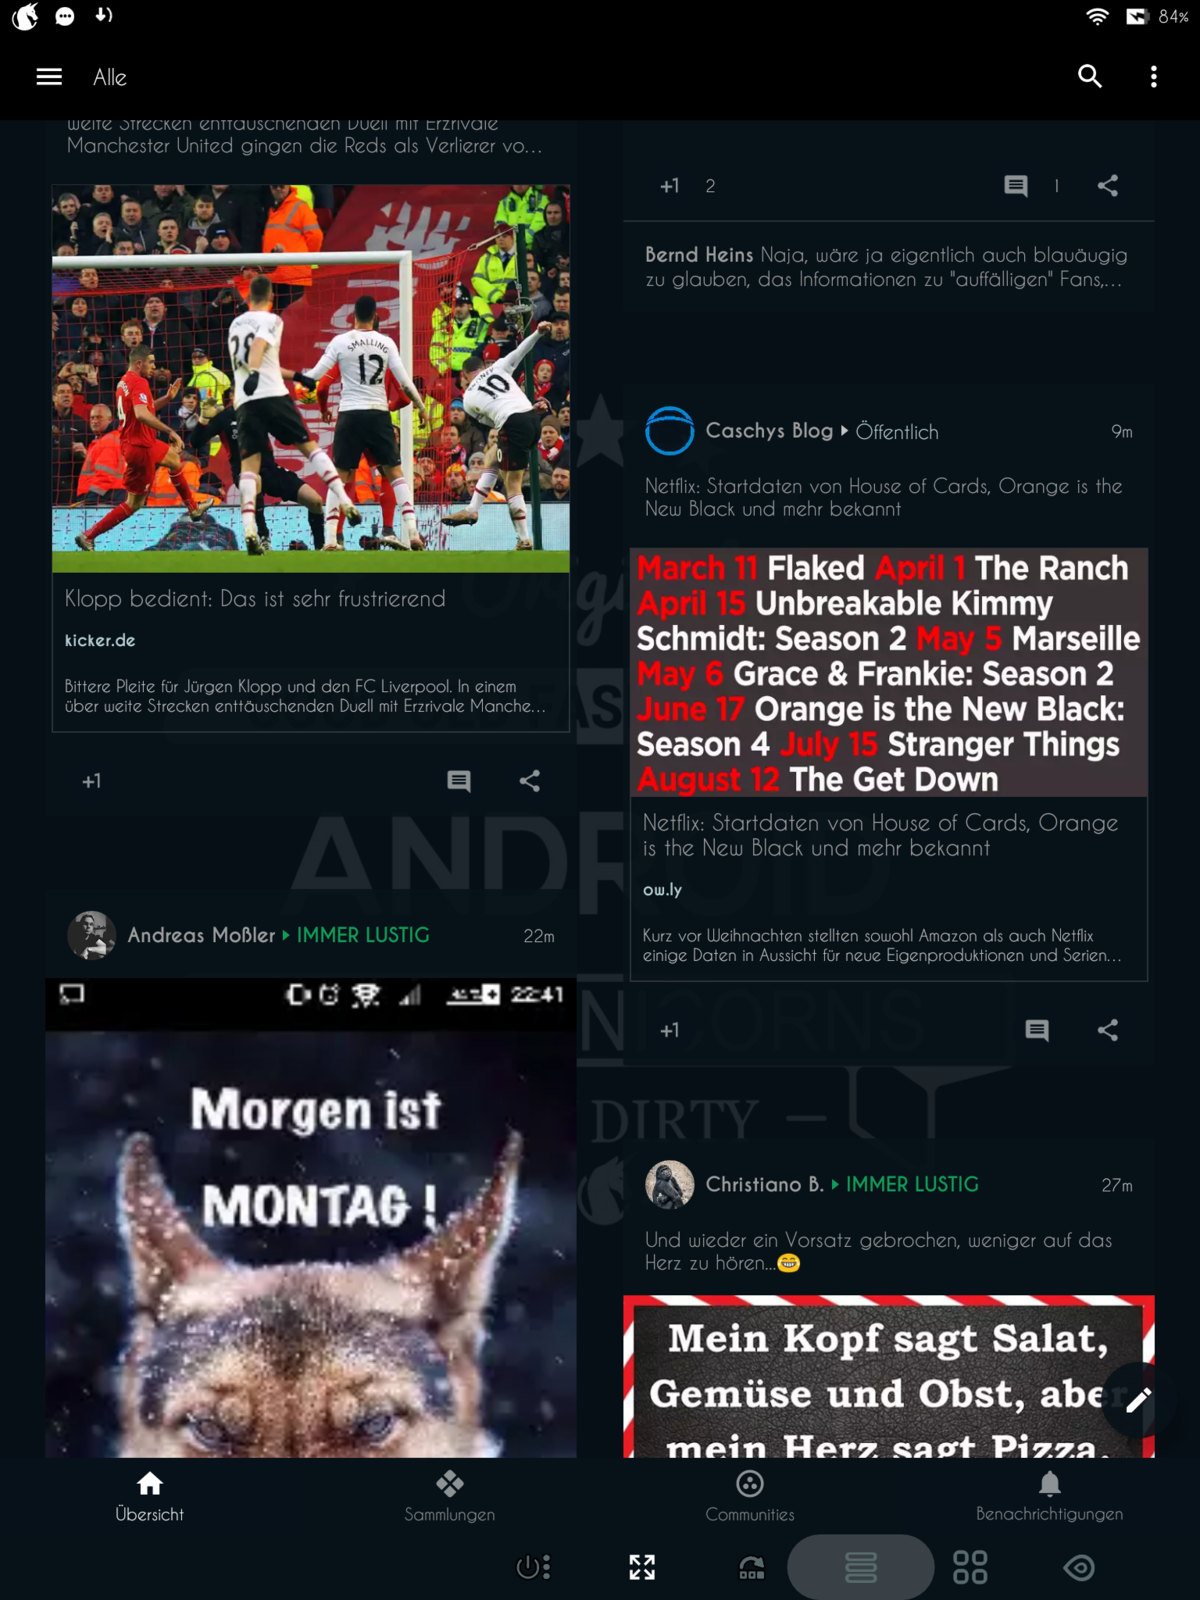The image size is (1200, 1600).
Task: Open the power options icon
Action: 533,1567
